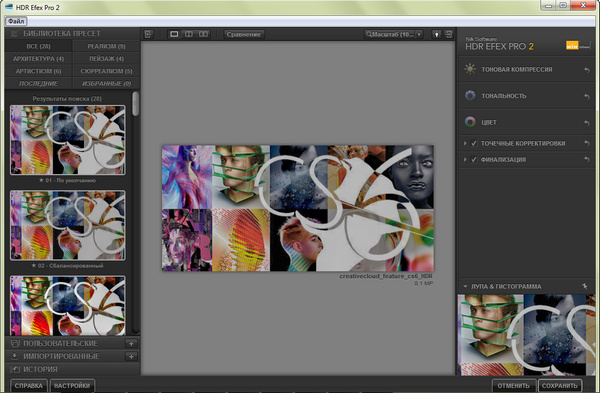Viewport: 600px width, 393px height.
Task: Toggle the background brightness lightbulb icon
Action: tap(436, 34)
